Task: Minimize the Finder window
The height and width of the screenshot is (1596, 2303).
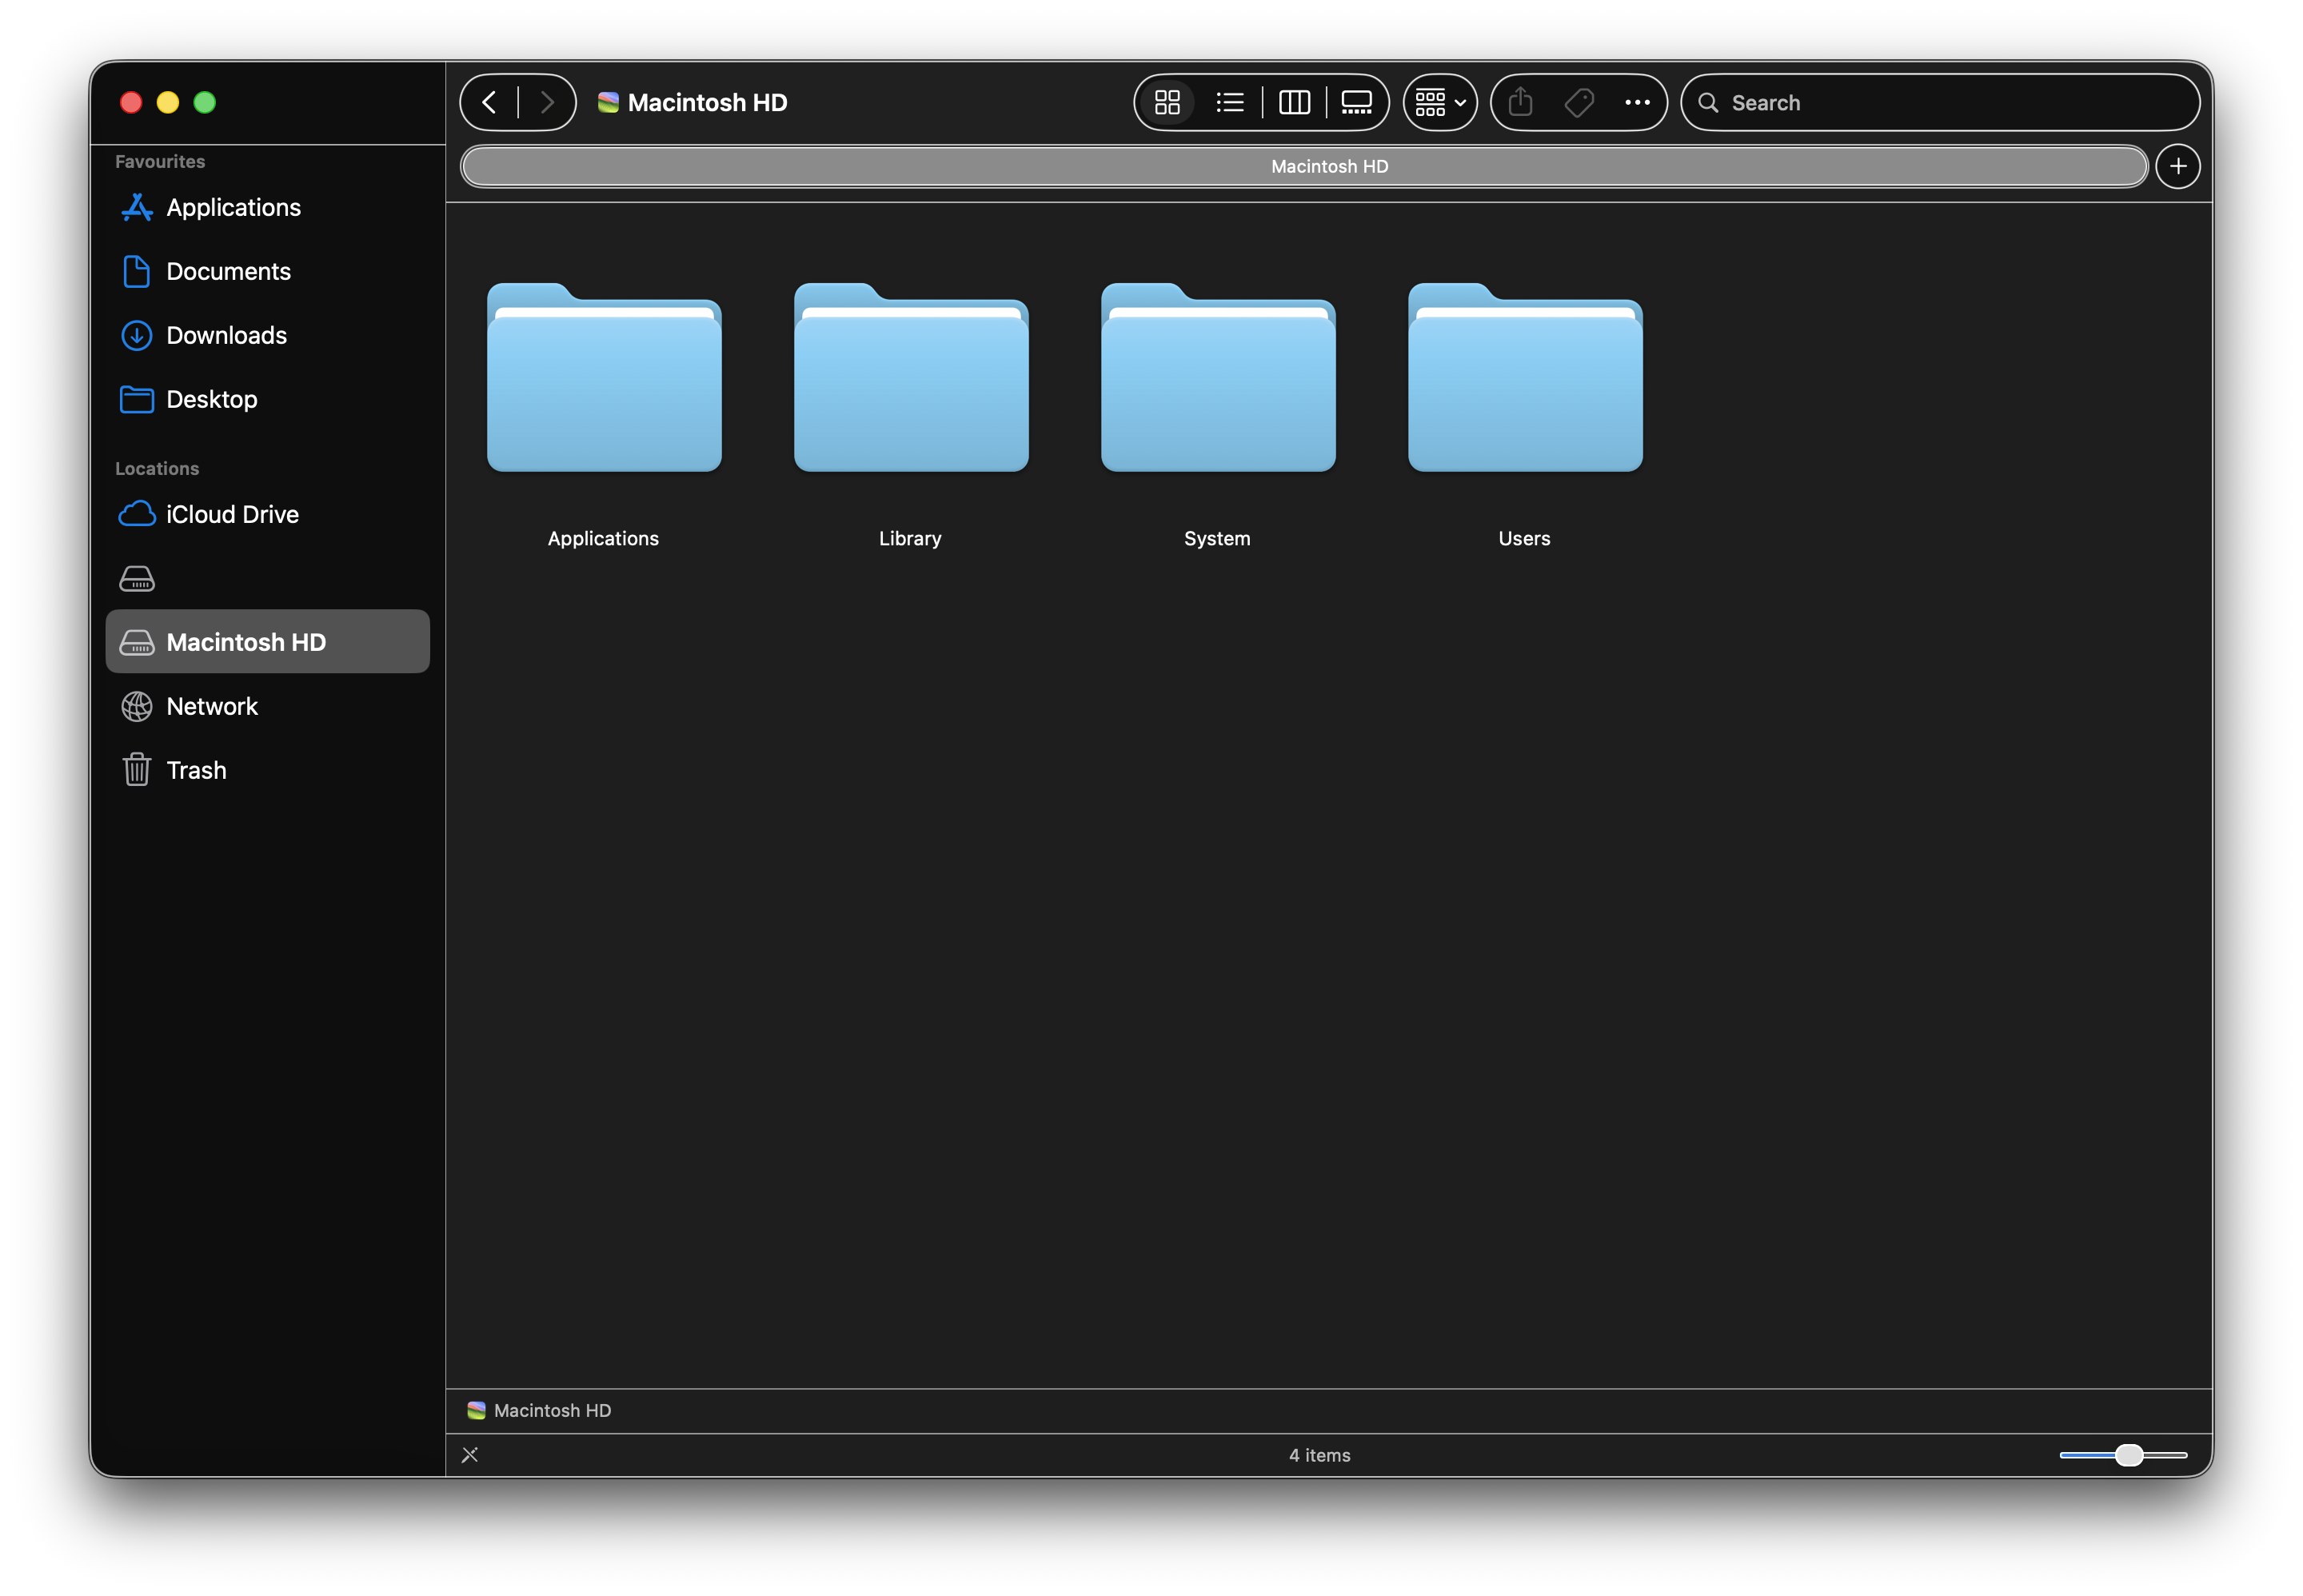Action: pyautogui.click(x=168, y=102)
